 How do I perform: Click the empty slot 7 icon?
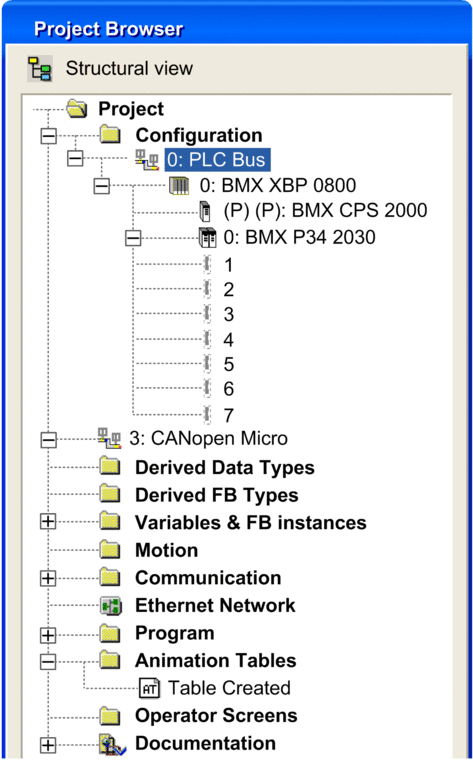[x=207, y=415]
